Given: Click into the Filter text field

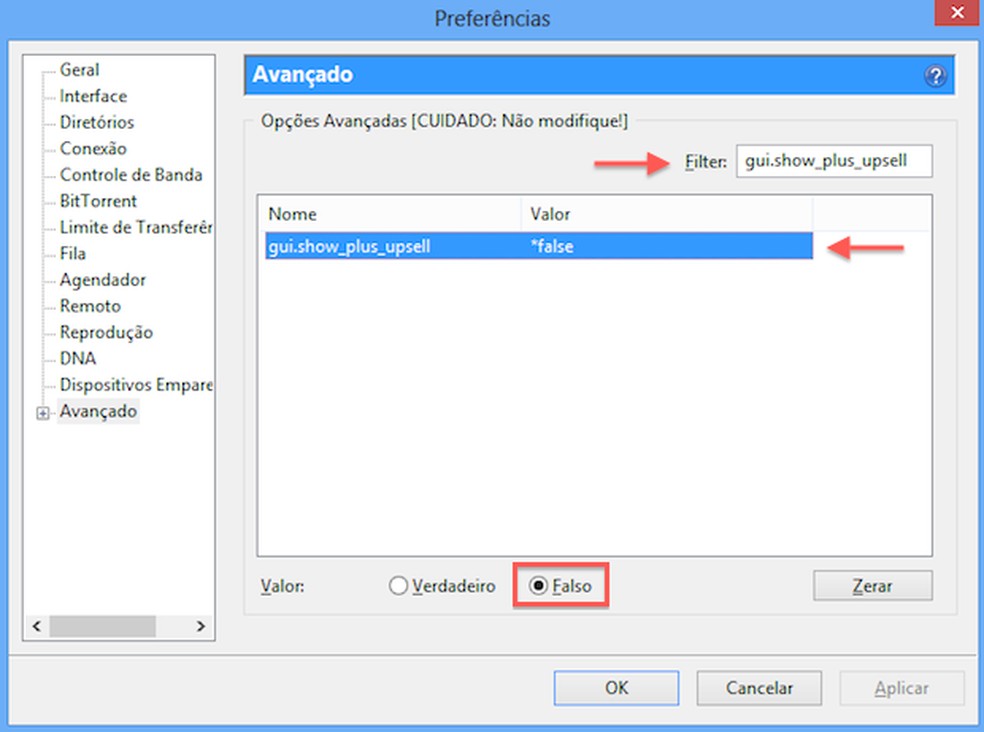Looking at the screenshot, I should (834, 161).
